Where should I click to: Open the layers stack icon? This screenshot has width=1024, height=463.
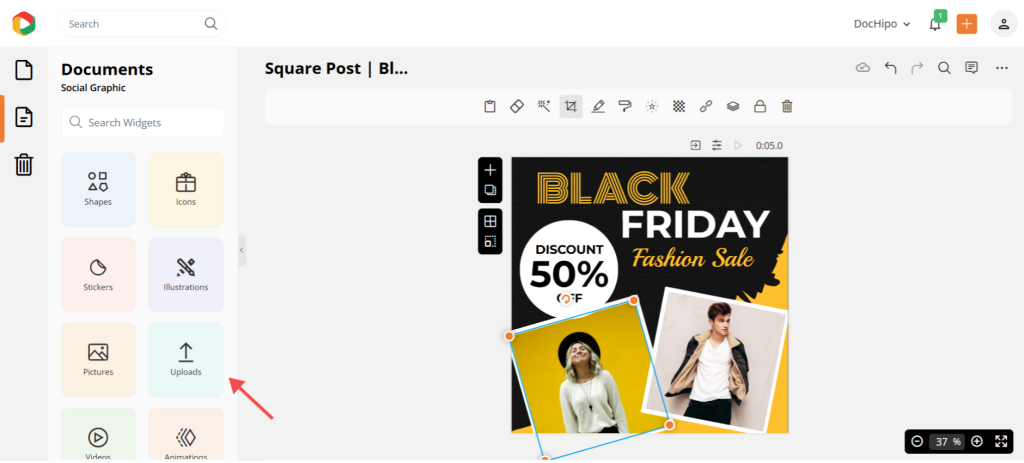coord(733,106)
